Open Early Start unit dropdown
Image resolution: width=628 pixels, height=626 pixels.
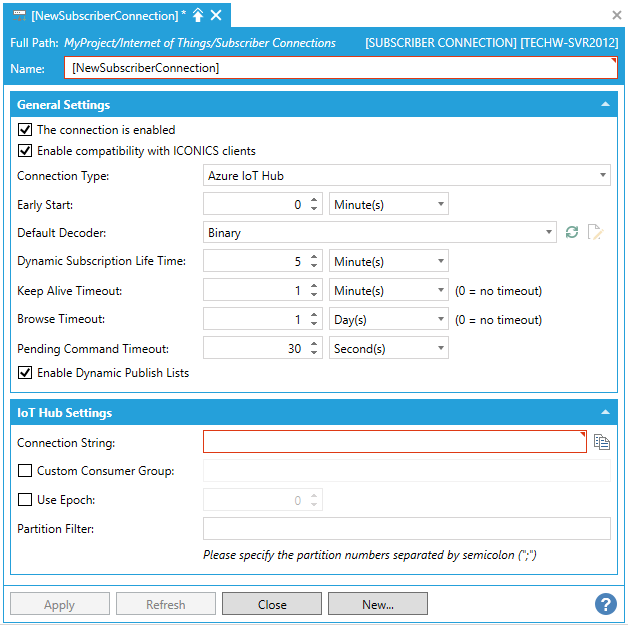(388, 204)
